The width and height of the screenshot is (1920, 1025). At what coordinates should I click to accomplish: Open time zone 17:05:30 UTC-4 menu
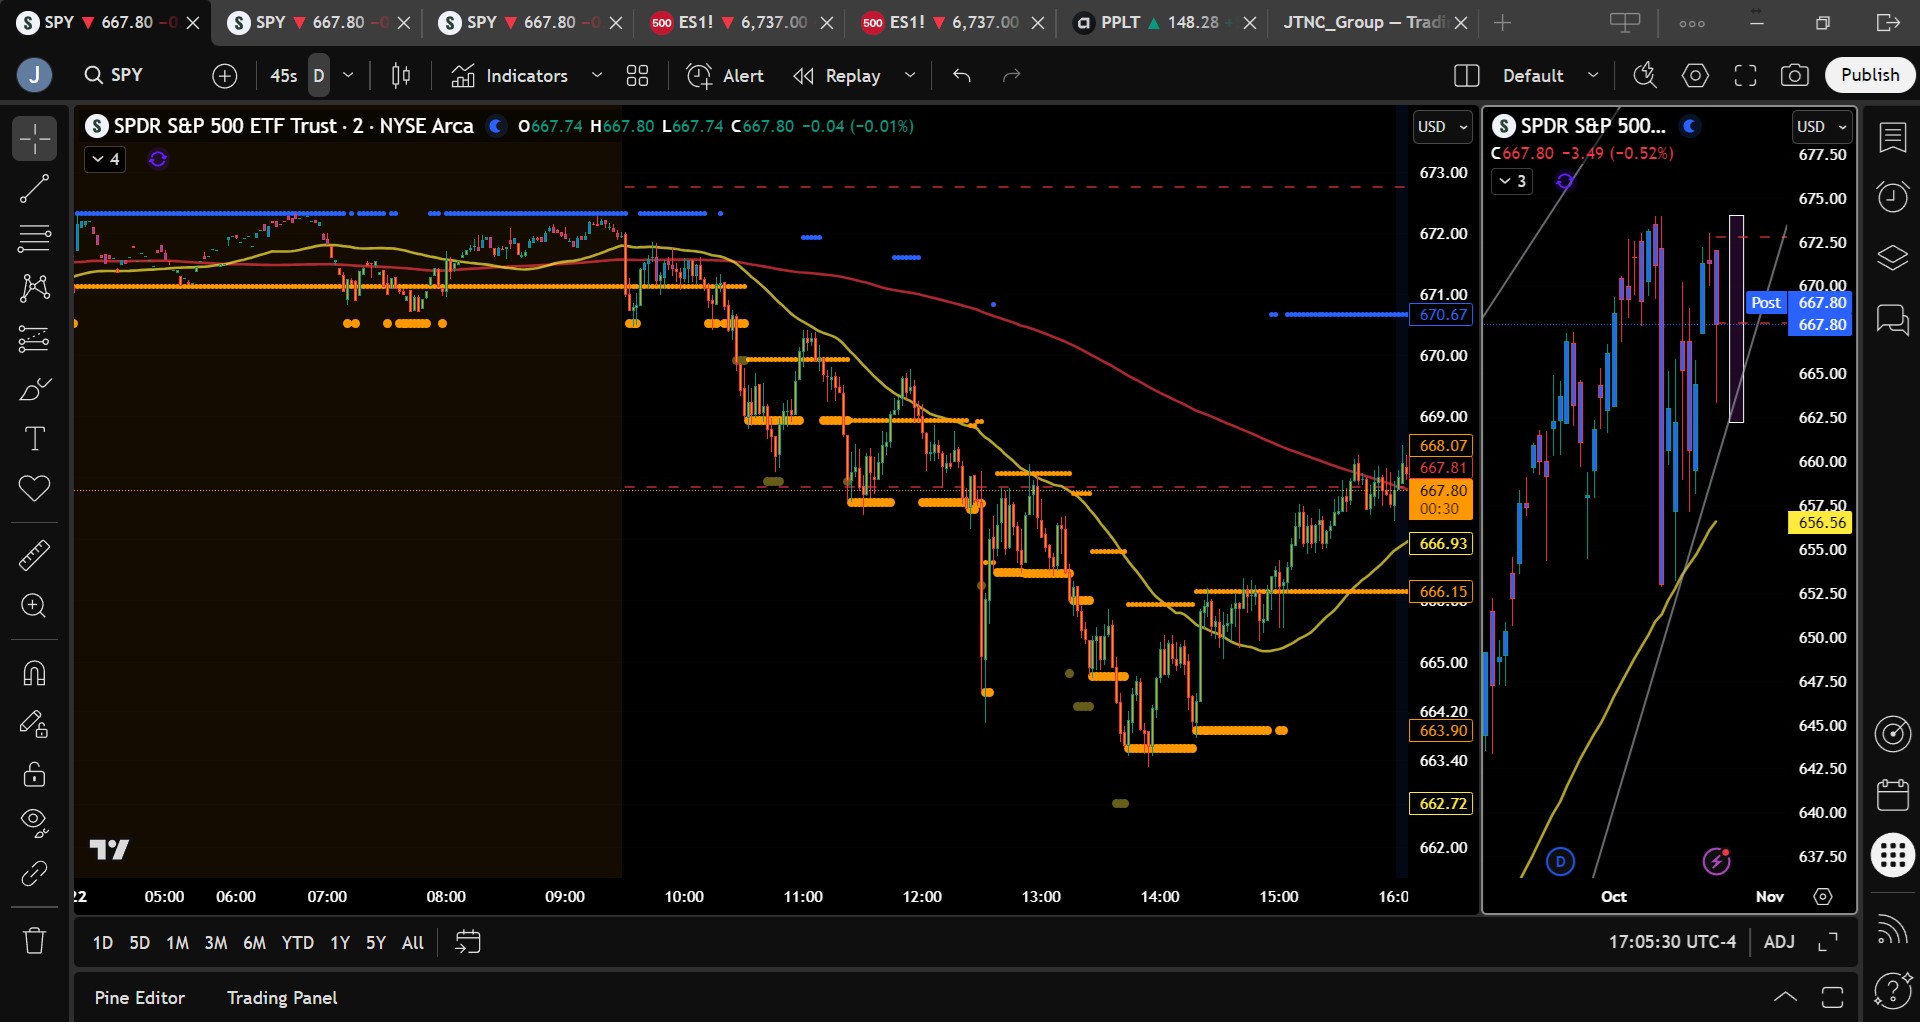[x=1672, y=942]
